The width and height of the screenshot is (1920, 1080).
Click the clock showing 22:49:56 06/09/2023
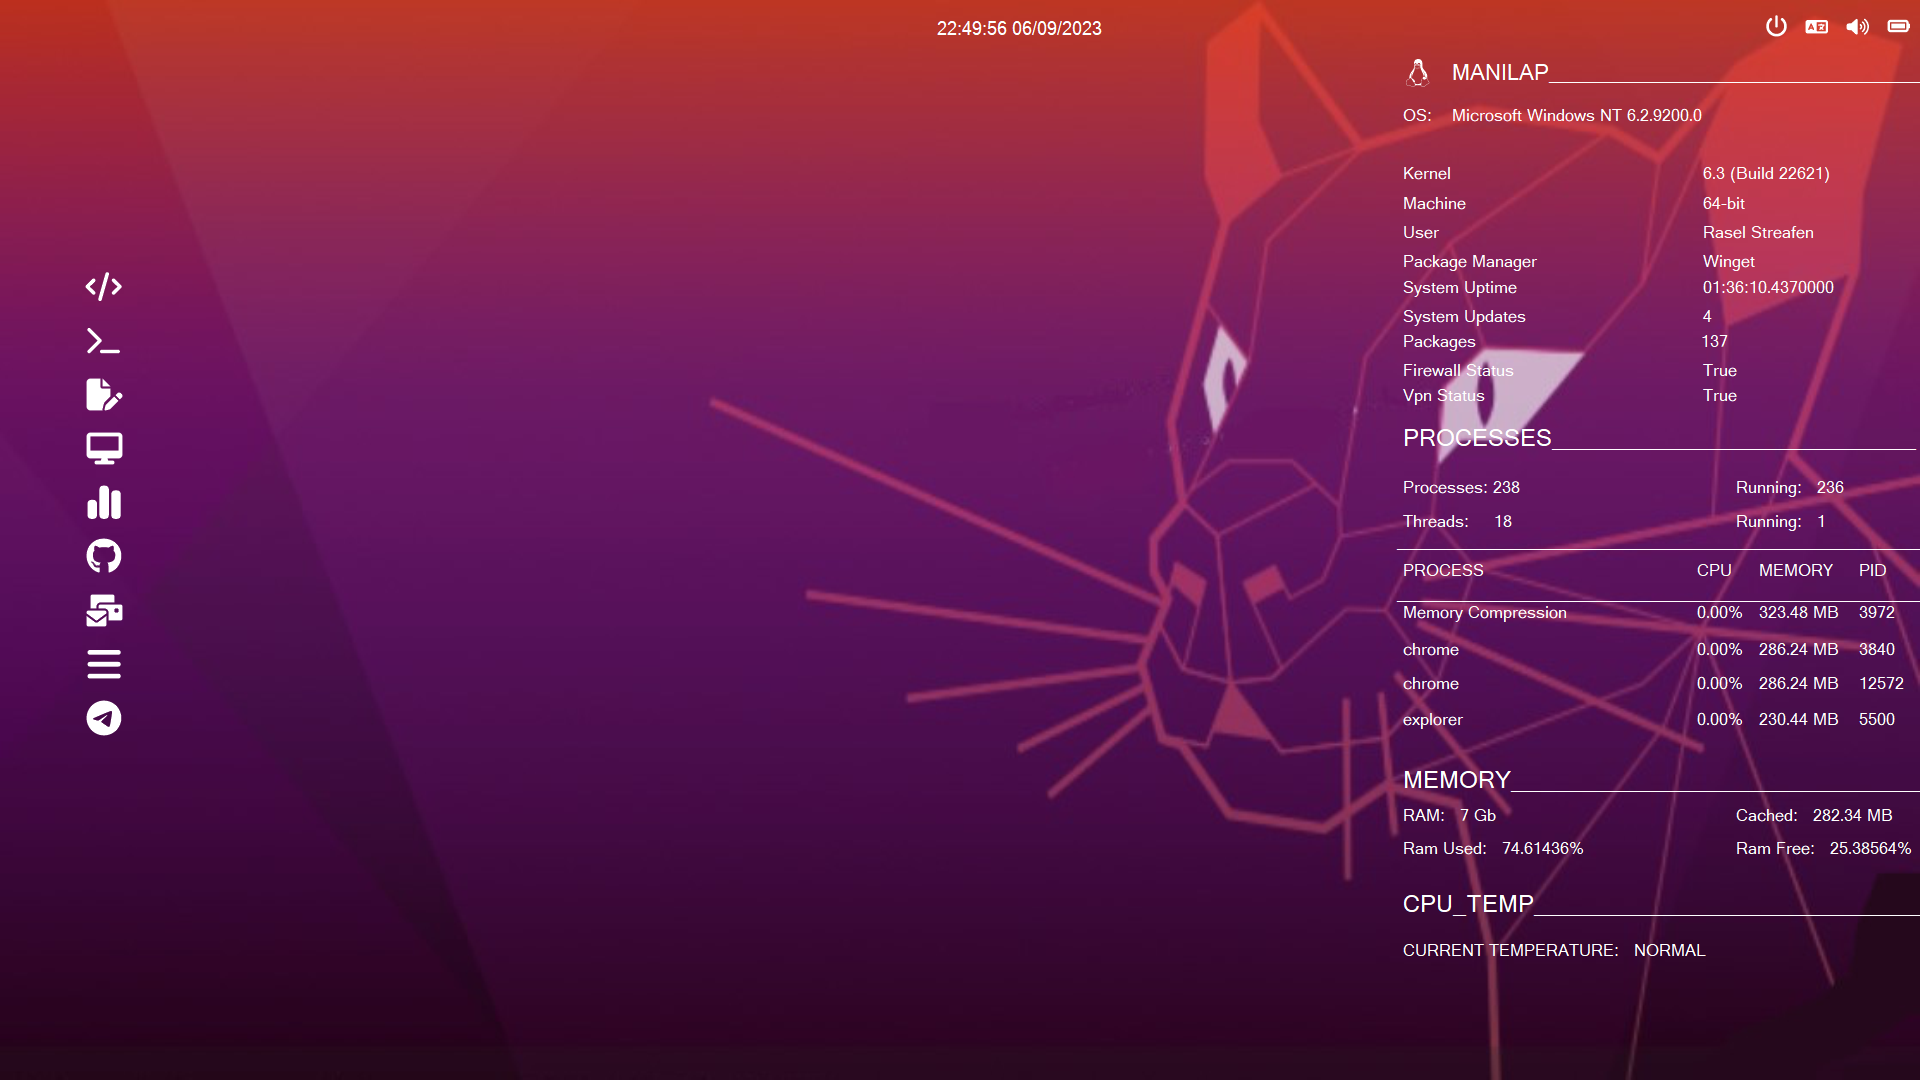[x=1019, y=29]
